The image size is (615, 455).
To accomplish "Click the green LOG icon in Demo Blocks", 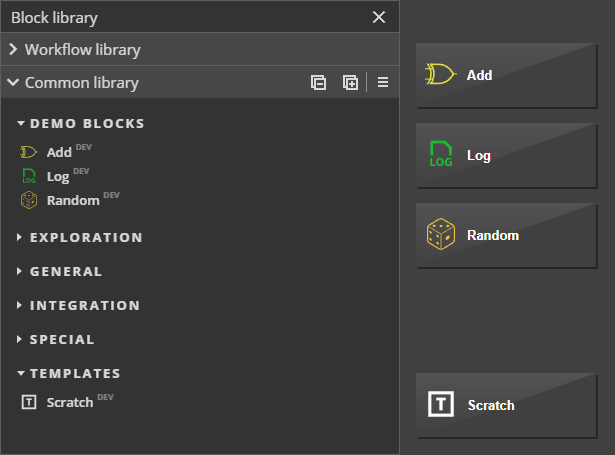I will coord(29,176).
